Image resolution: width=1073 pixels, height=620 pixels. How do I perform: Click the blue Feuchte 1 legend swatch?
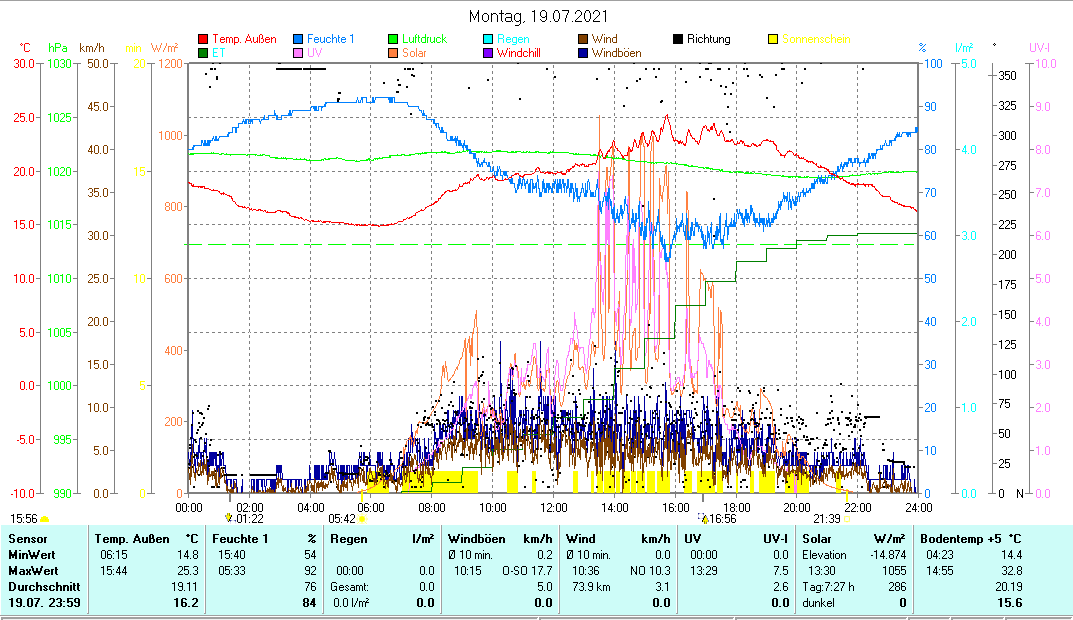click(299, 40)
